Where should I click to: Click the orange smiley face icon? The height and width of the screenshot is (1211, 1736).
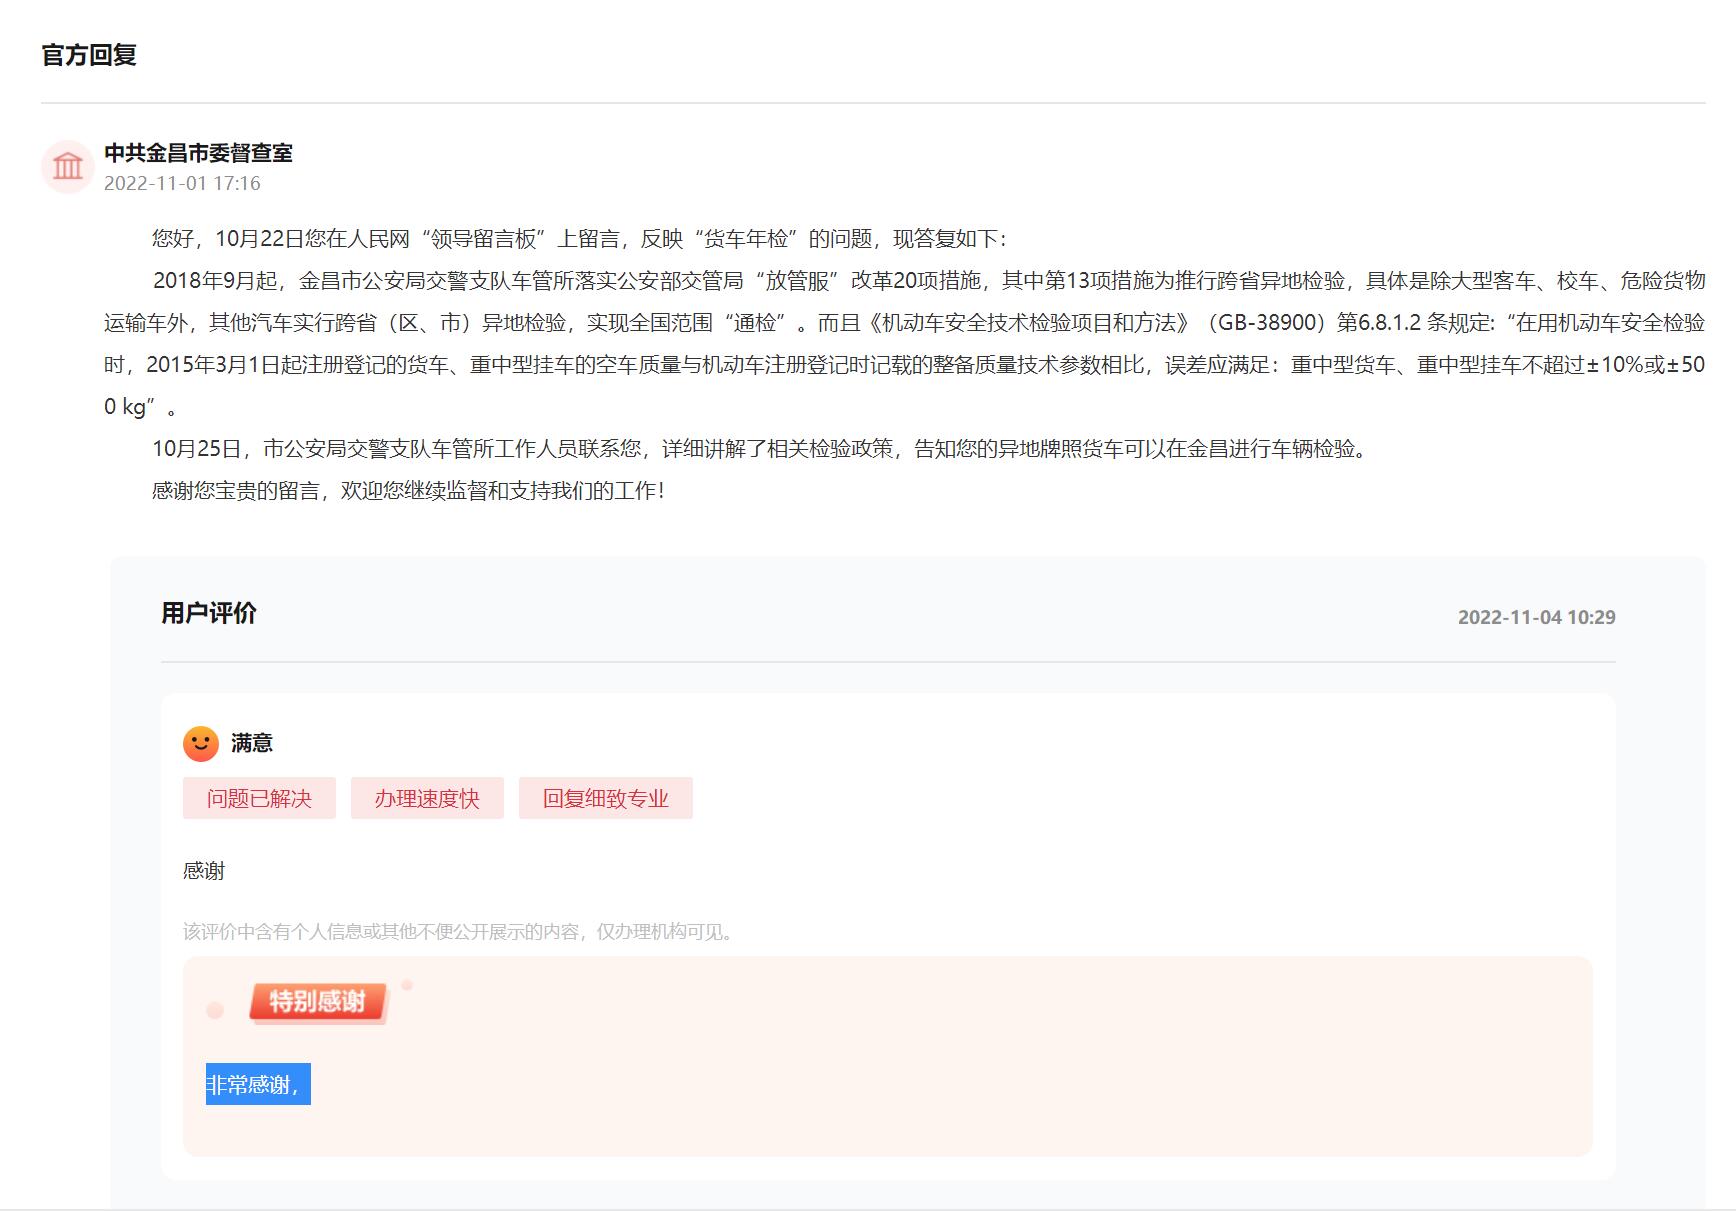[201, 743]
